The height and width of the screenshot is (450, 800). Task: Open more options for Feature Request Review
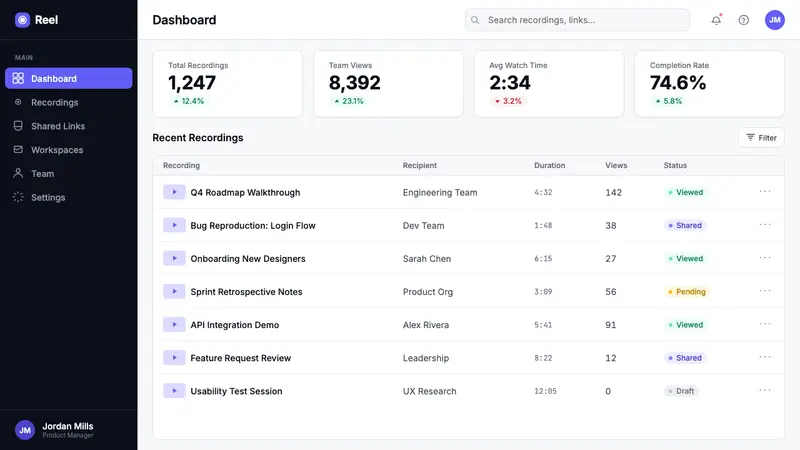(x=765, y=357)
